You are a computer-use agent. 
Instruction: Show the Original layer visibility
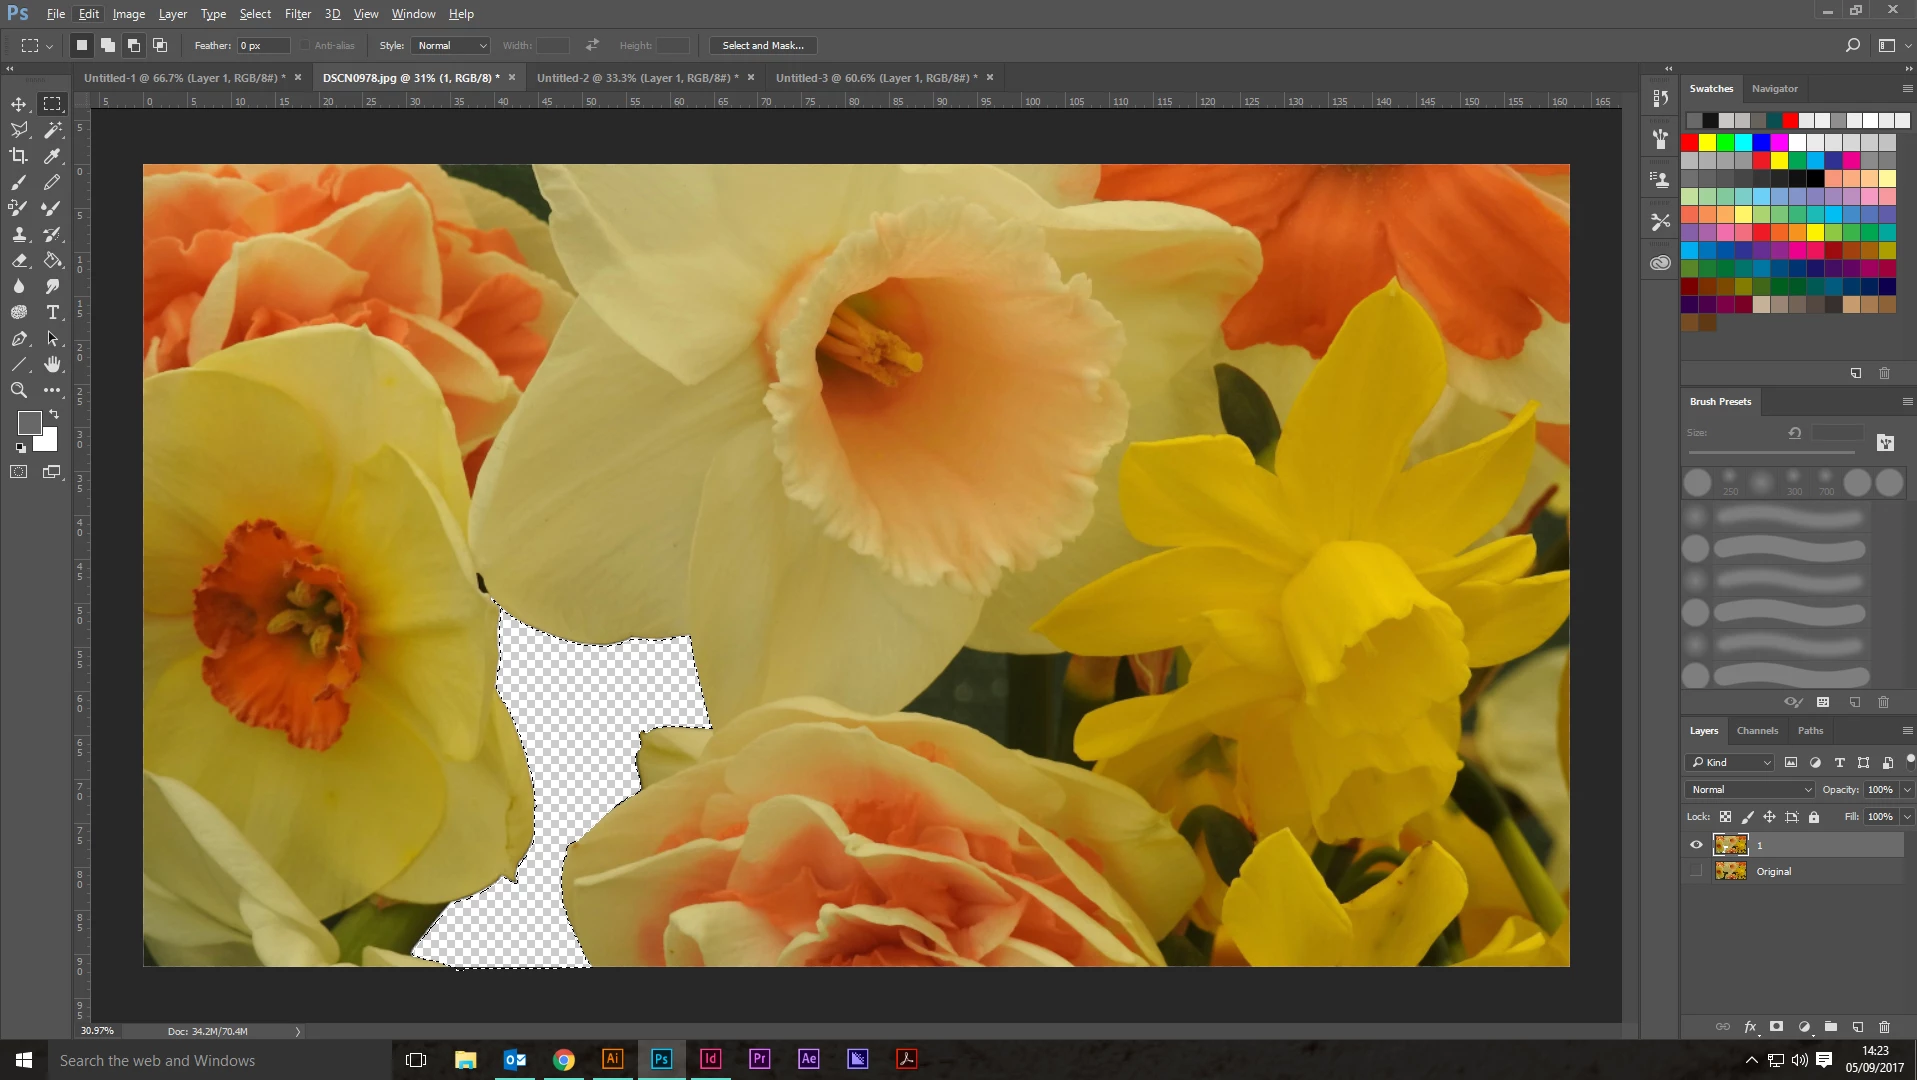click(x=1696, y=872)
